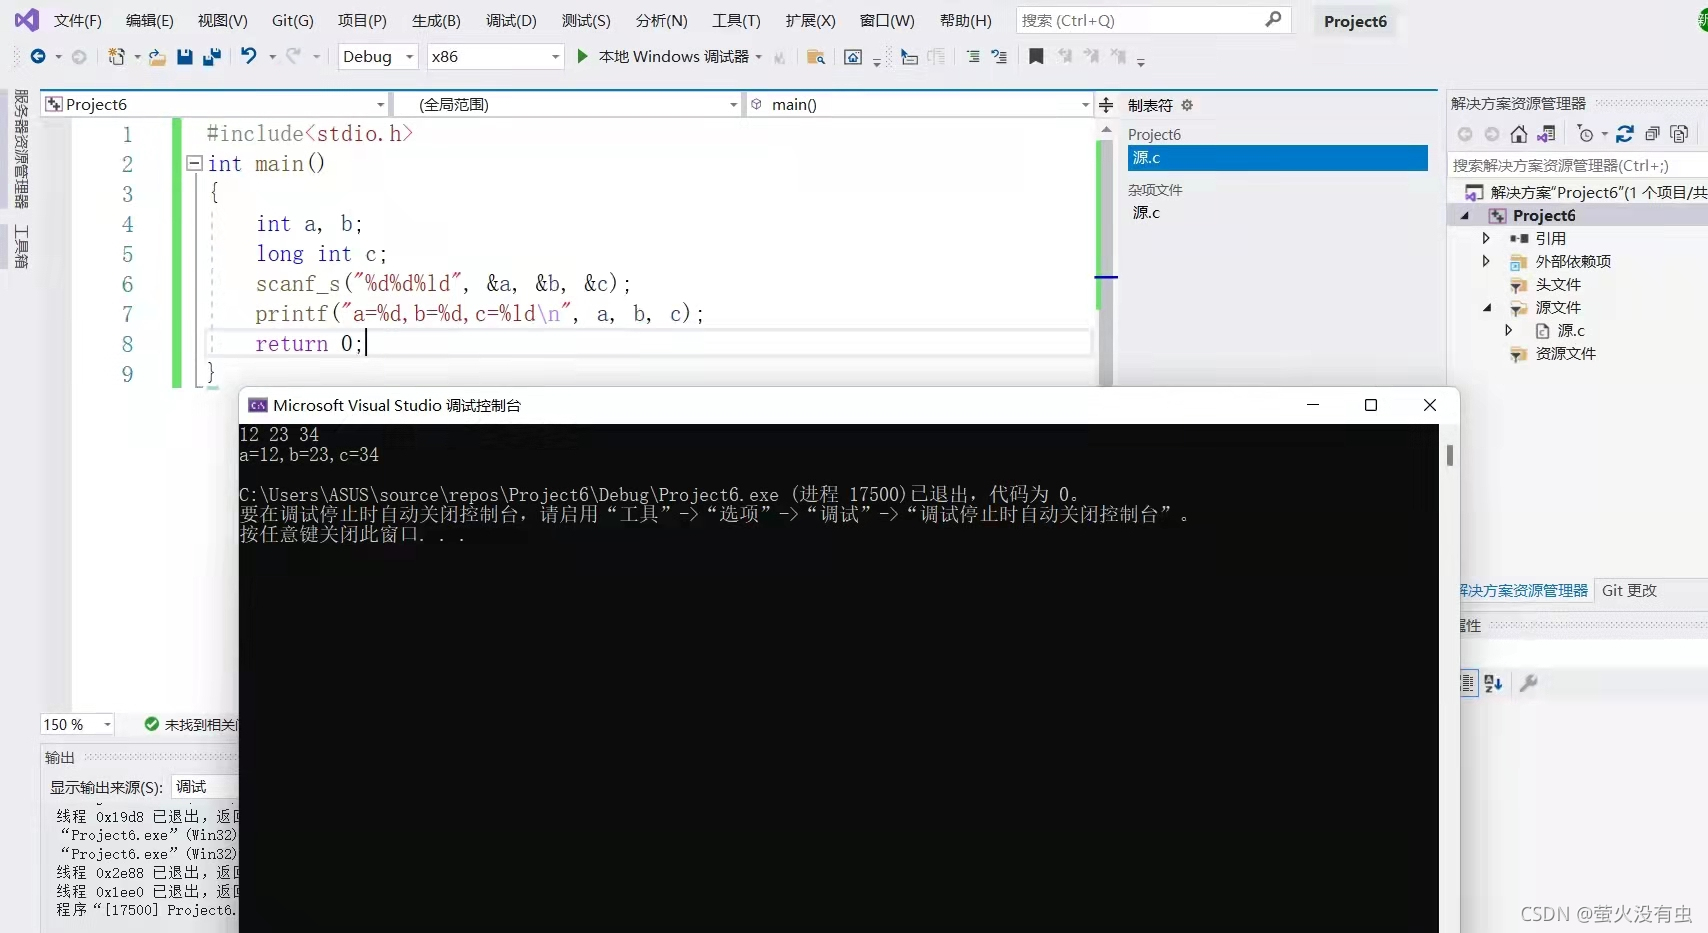Click the find in files folder icon
This screenshot has width=1708, height=933.
pos(816,57)
